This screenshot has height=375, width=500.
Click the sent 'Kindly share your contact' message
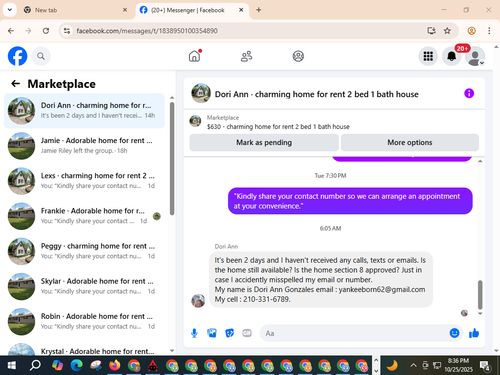coord(350,201)
